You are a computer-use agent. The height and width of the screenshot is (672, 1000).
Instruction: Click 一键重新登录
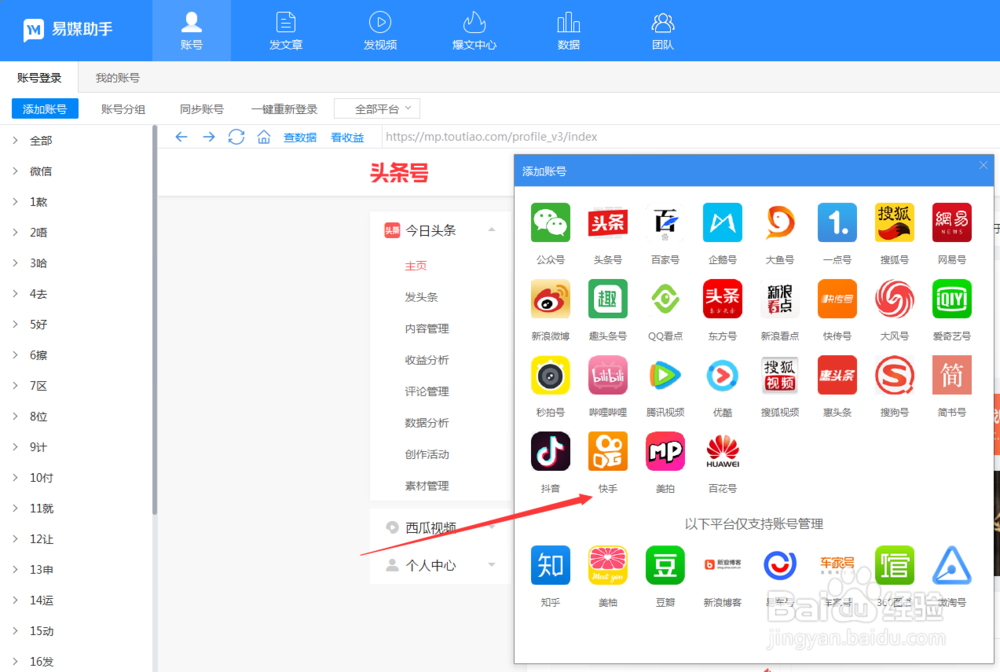(x=284, y=109)
